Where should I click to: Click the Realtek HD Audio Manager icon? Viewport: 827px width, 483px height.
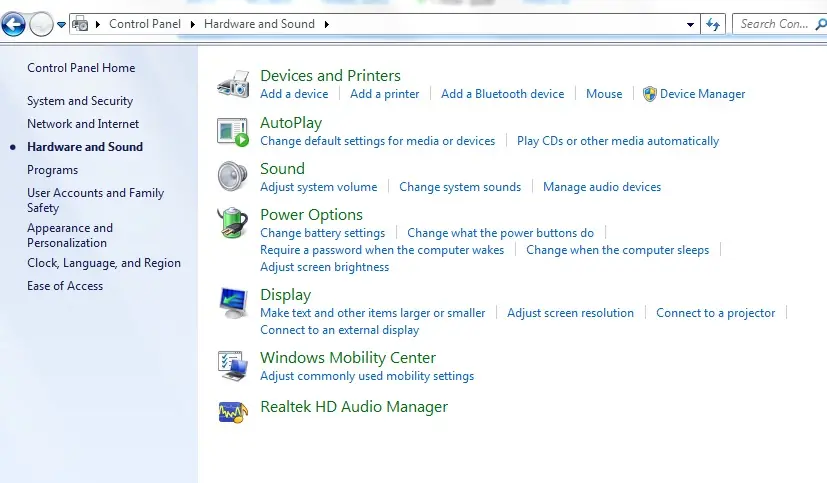point(233,412)
